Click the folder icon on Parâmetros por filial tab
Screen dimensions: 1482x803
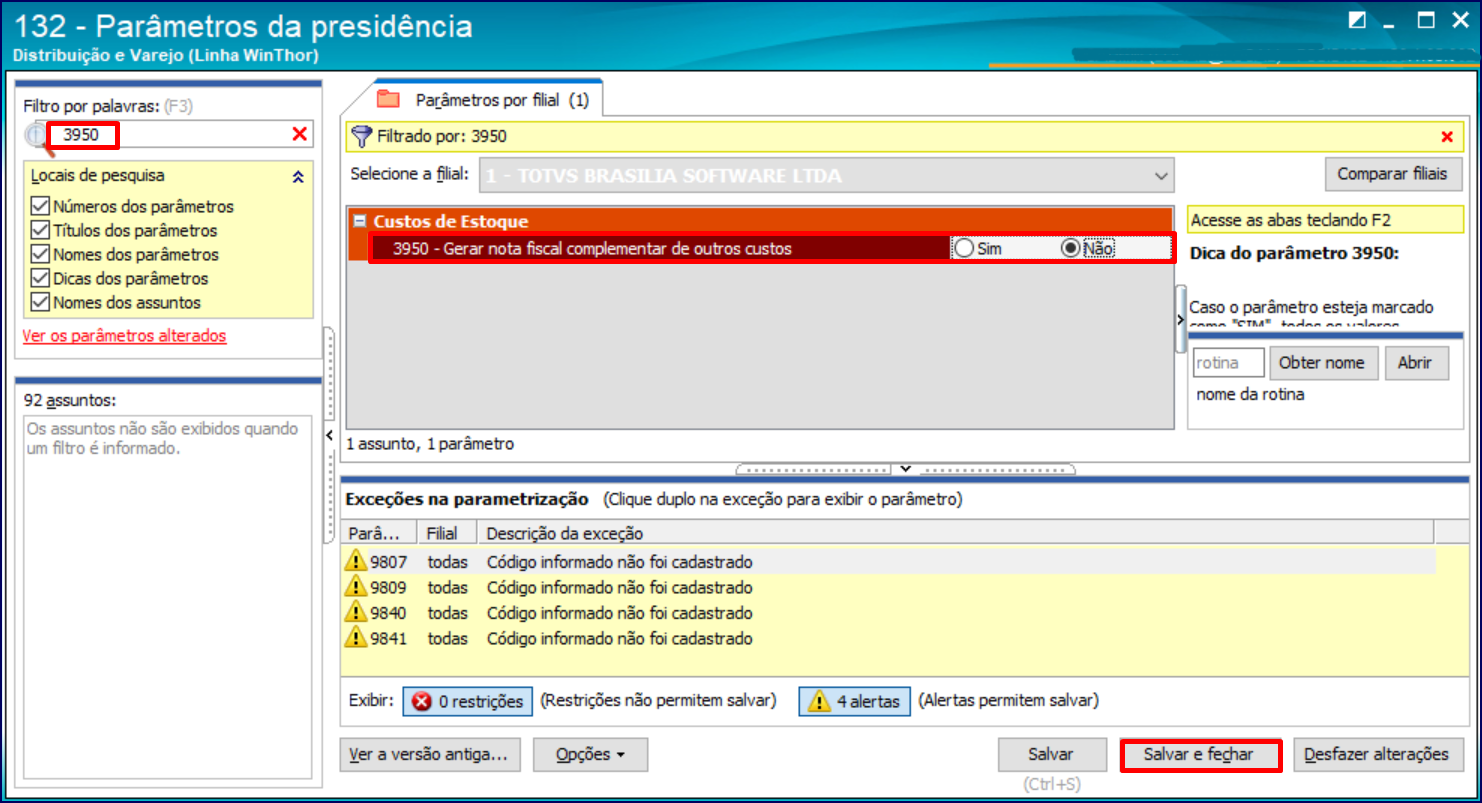(388, 99)
